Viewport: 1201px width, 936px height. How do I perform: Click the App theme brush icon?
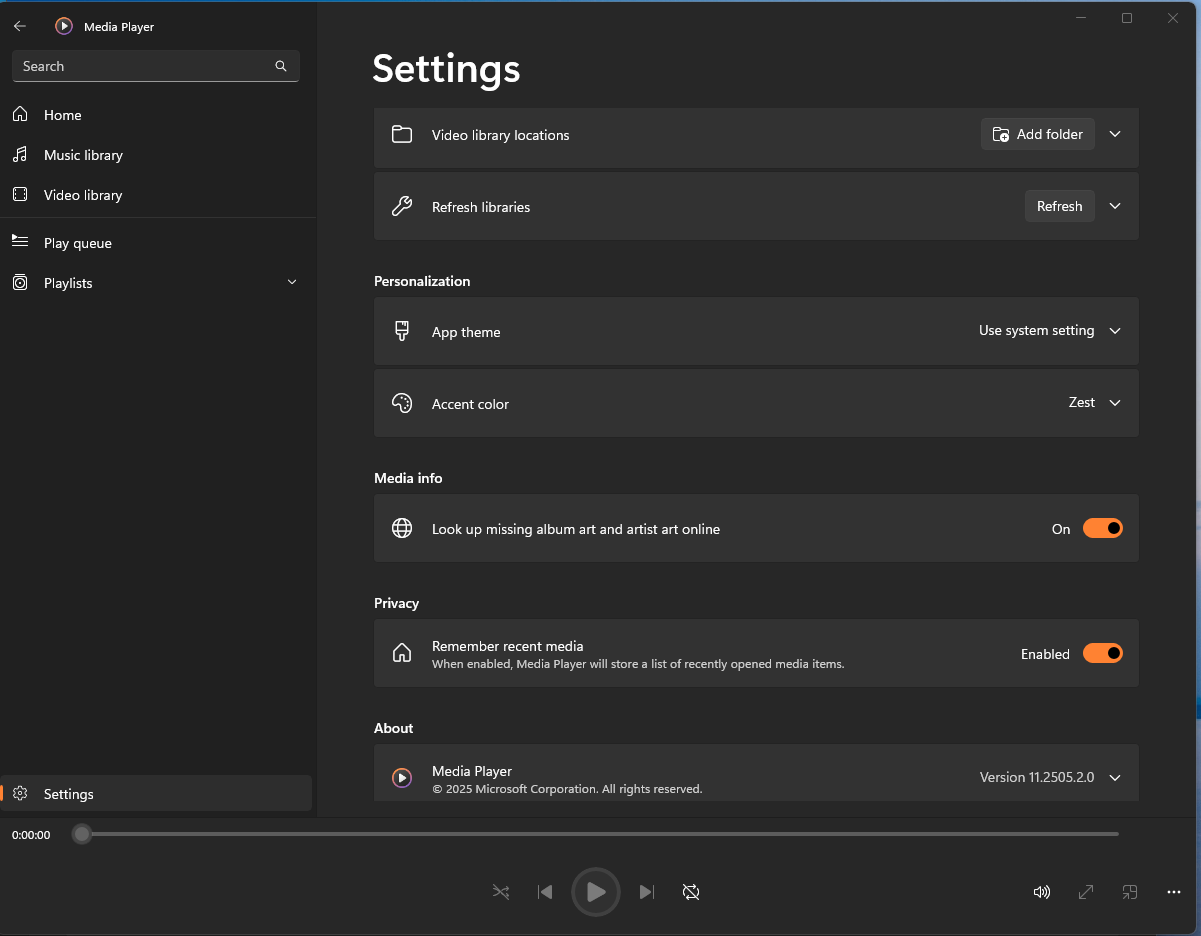pos(402,331)
